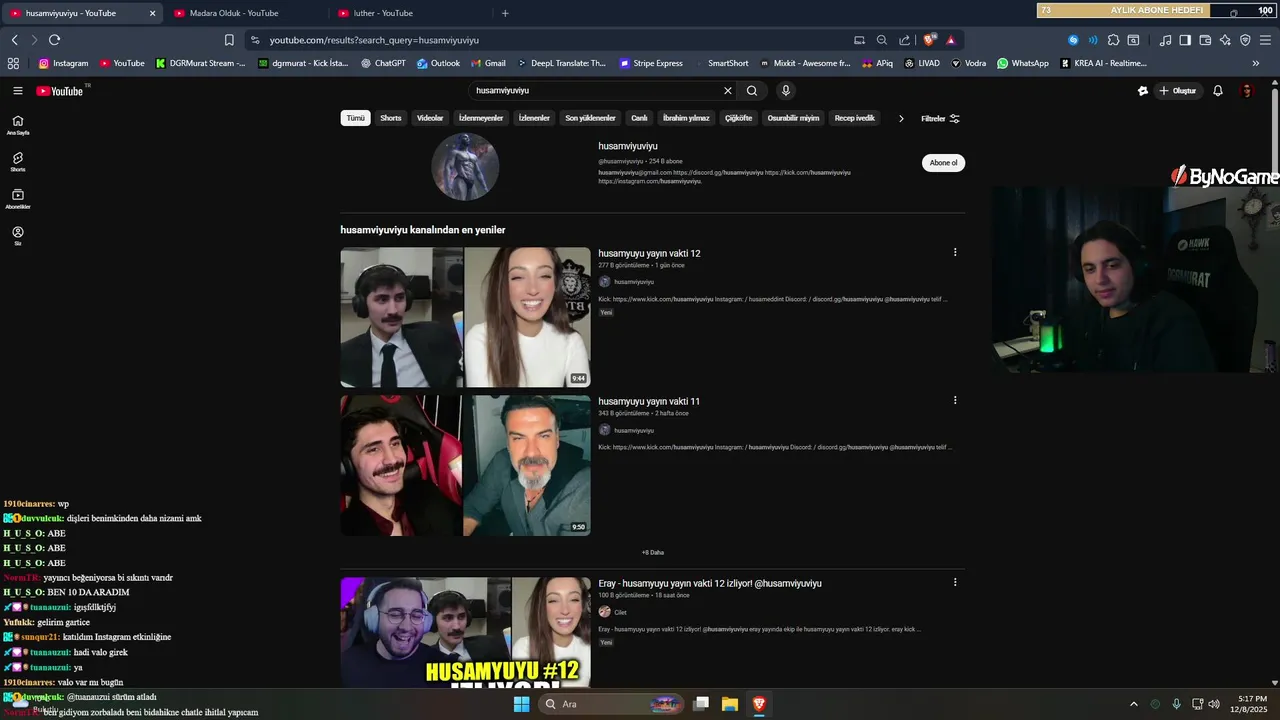Go back with the browser back arrow
Image resolution: width=1280 pixels, height=720 pixels.
point(14,40)
